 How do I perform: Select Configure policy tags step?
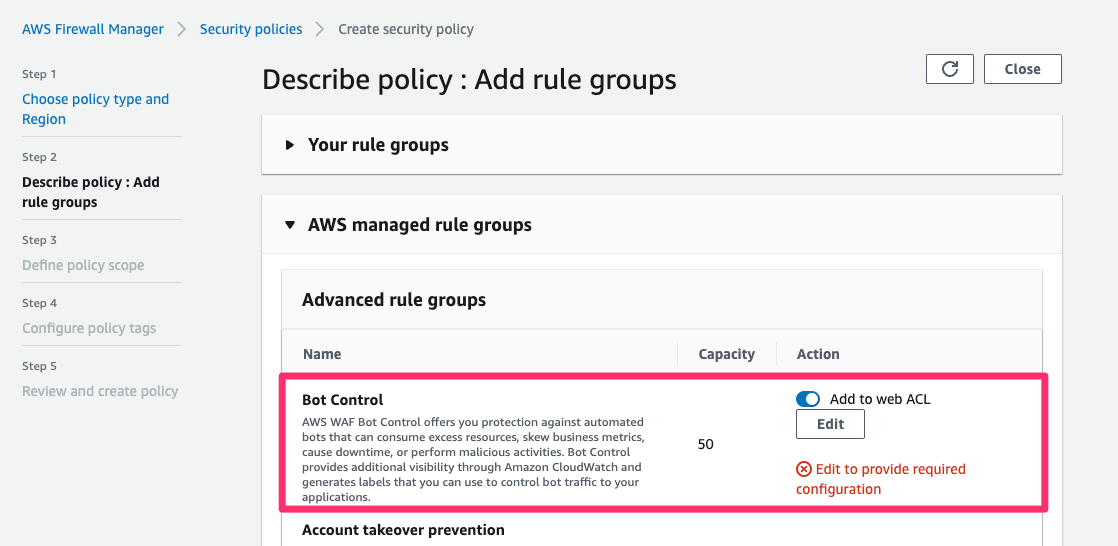pos(89,328)
